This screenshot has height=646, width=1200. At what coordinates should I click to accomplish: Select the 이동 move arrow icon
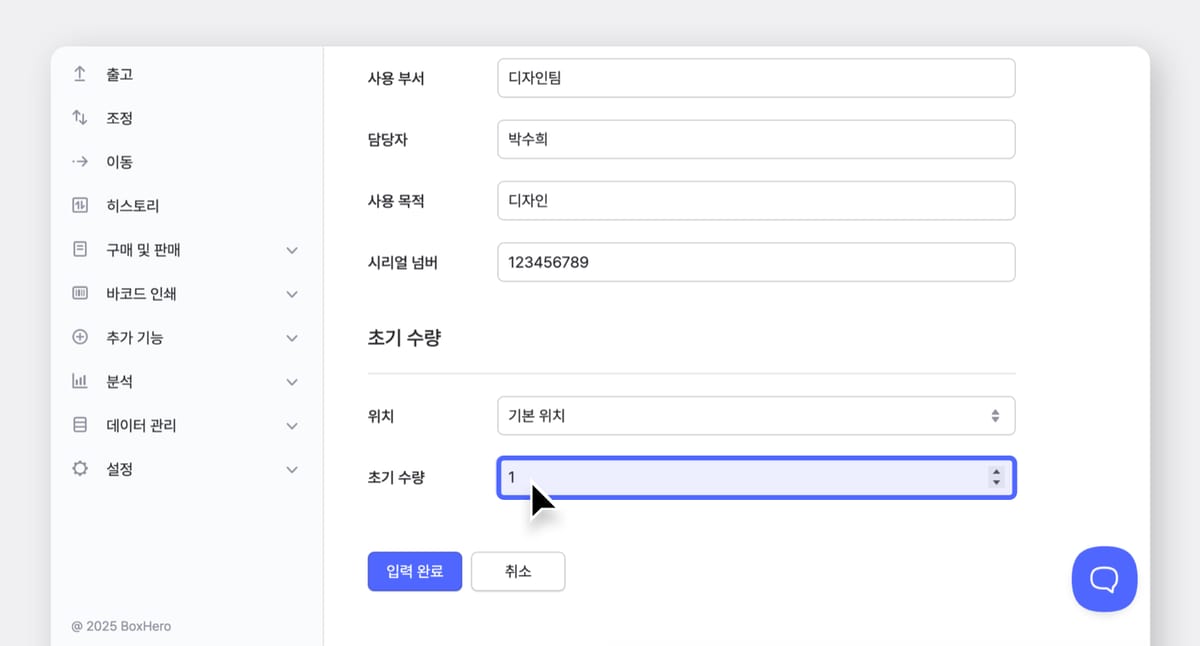[x=79, y=161]
